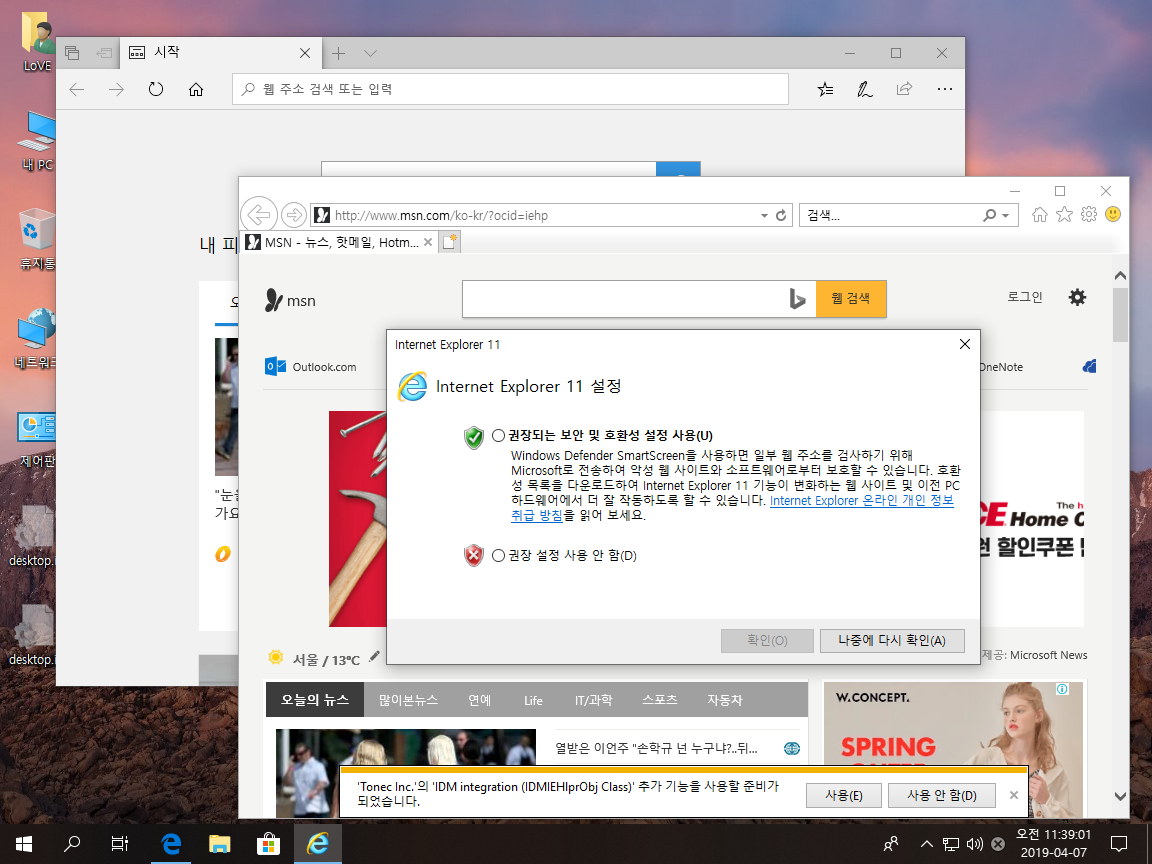Edit weather location pencil icon
The height and width of the screenshot is (864, 1152).
(375, 656)
